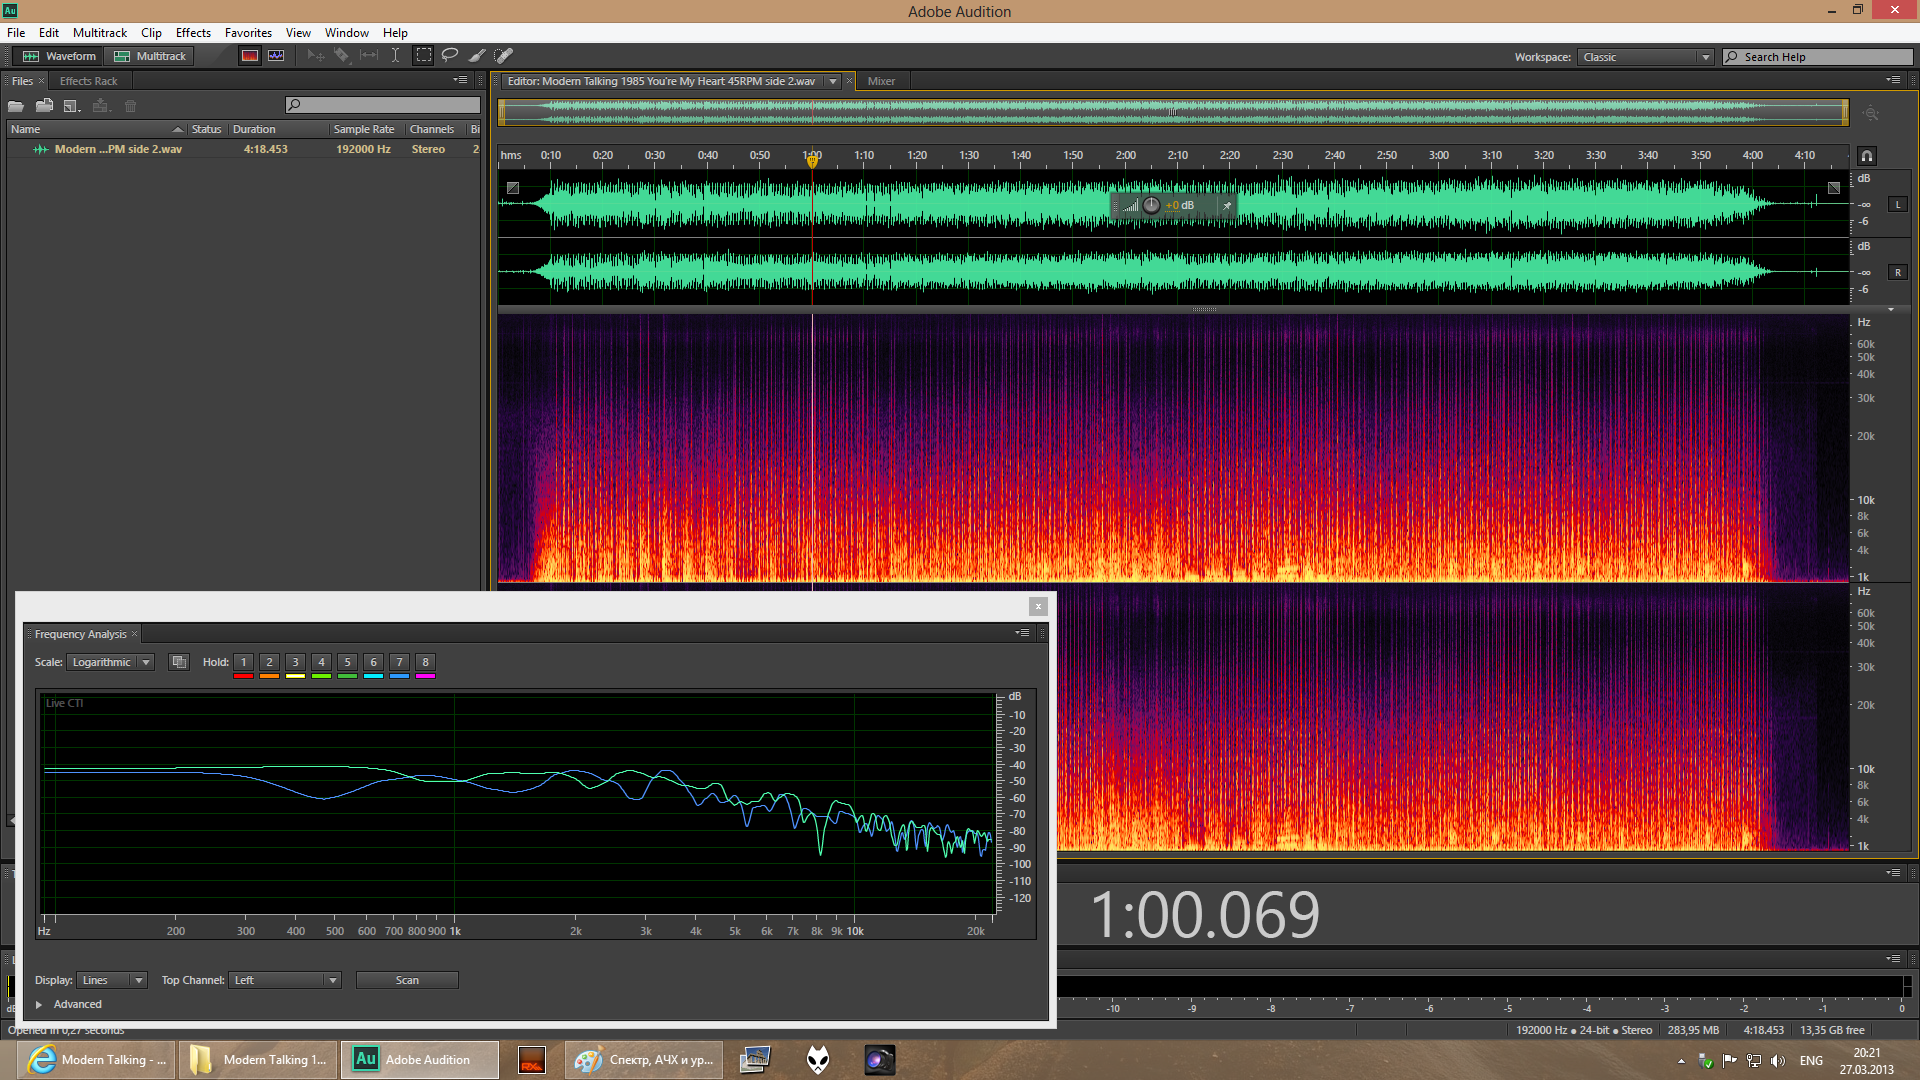Open Internet Explorer Modern Talking taskbar window

tap(97, 1060)
